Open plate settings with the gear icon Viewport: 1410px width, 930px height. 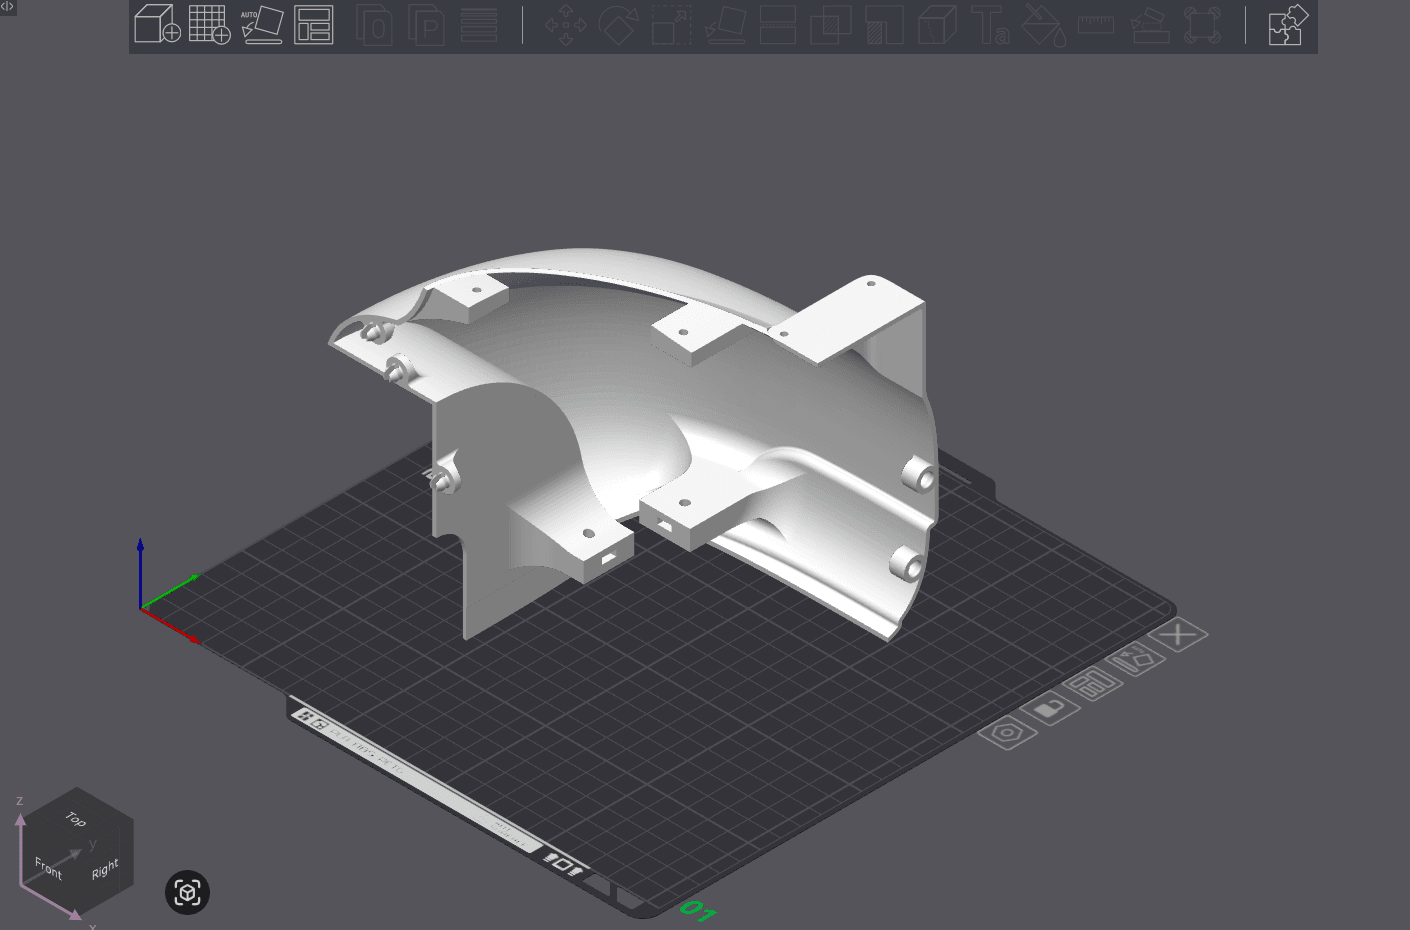pos(1007,733)
